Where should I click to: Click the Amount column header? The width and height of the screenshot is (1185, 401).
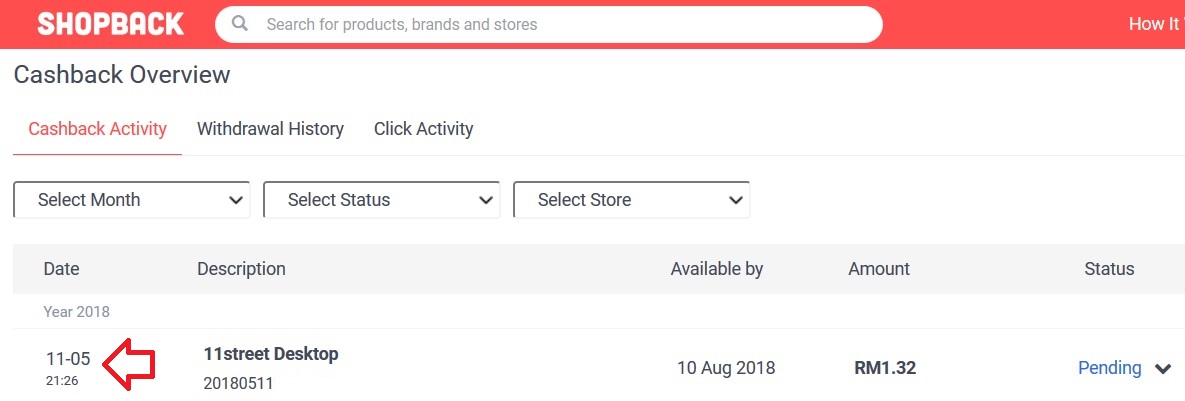pos(878,269)
